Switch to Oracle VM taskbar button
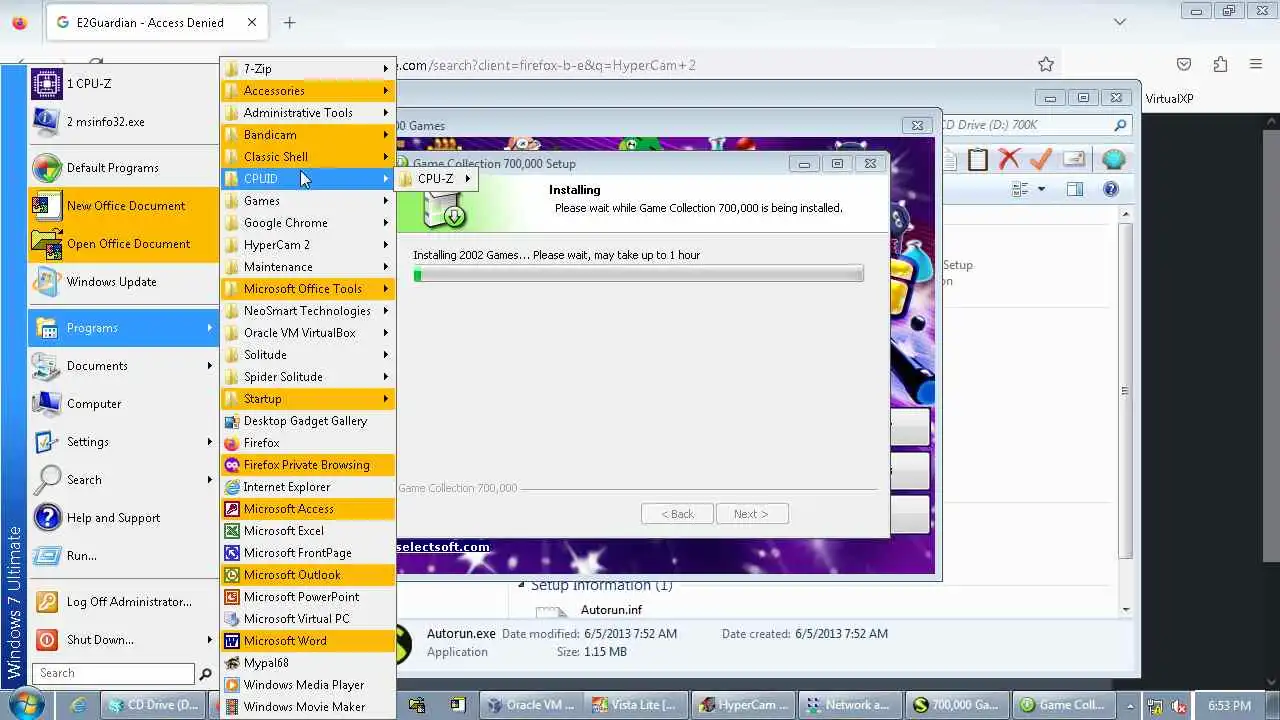The width and height of the screenshot is (1280, 720). pyautogui.click(x=530, y=705)
